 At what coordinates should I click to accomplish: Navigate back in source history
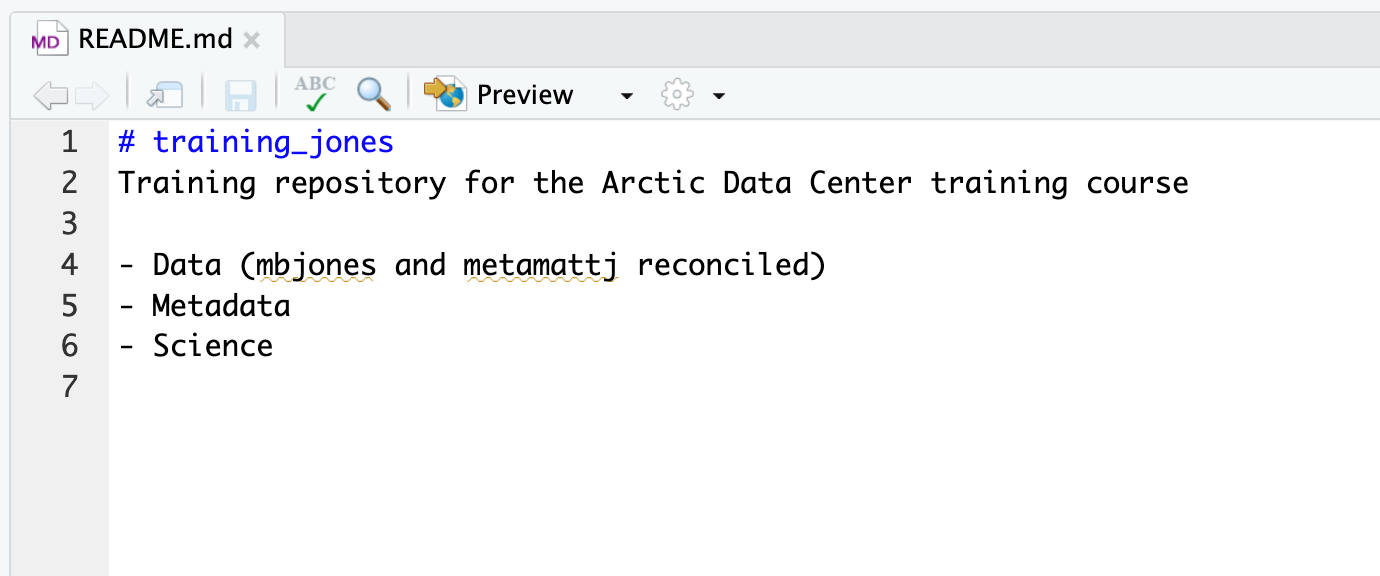point(49,94)
